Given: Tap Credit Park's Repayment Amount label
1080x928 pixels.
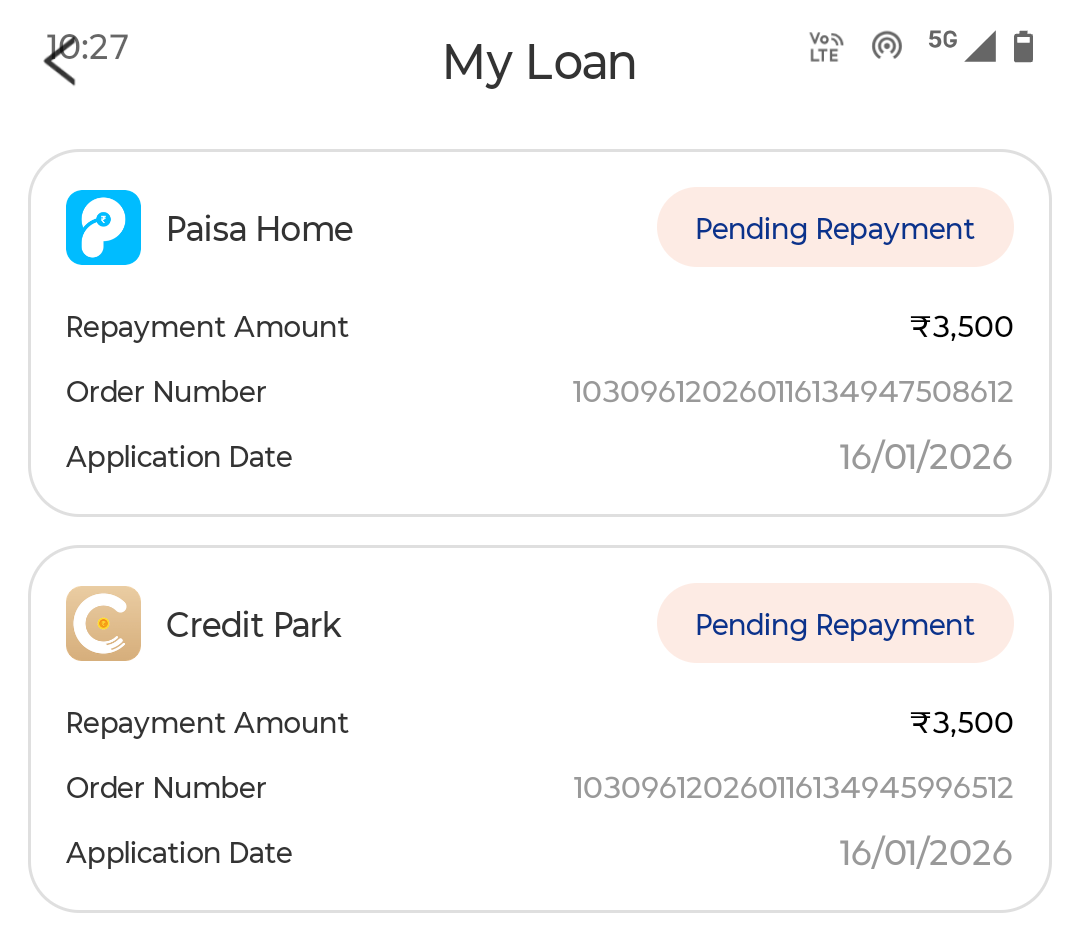Looking at the screenshot, I should pyautogui.click(x=207, y=723).
